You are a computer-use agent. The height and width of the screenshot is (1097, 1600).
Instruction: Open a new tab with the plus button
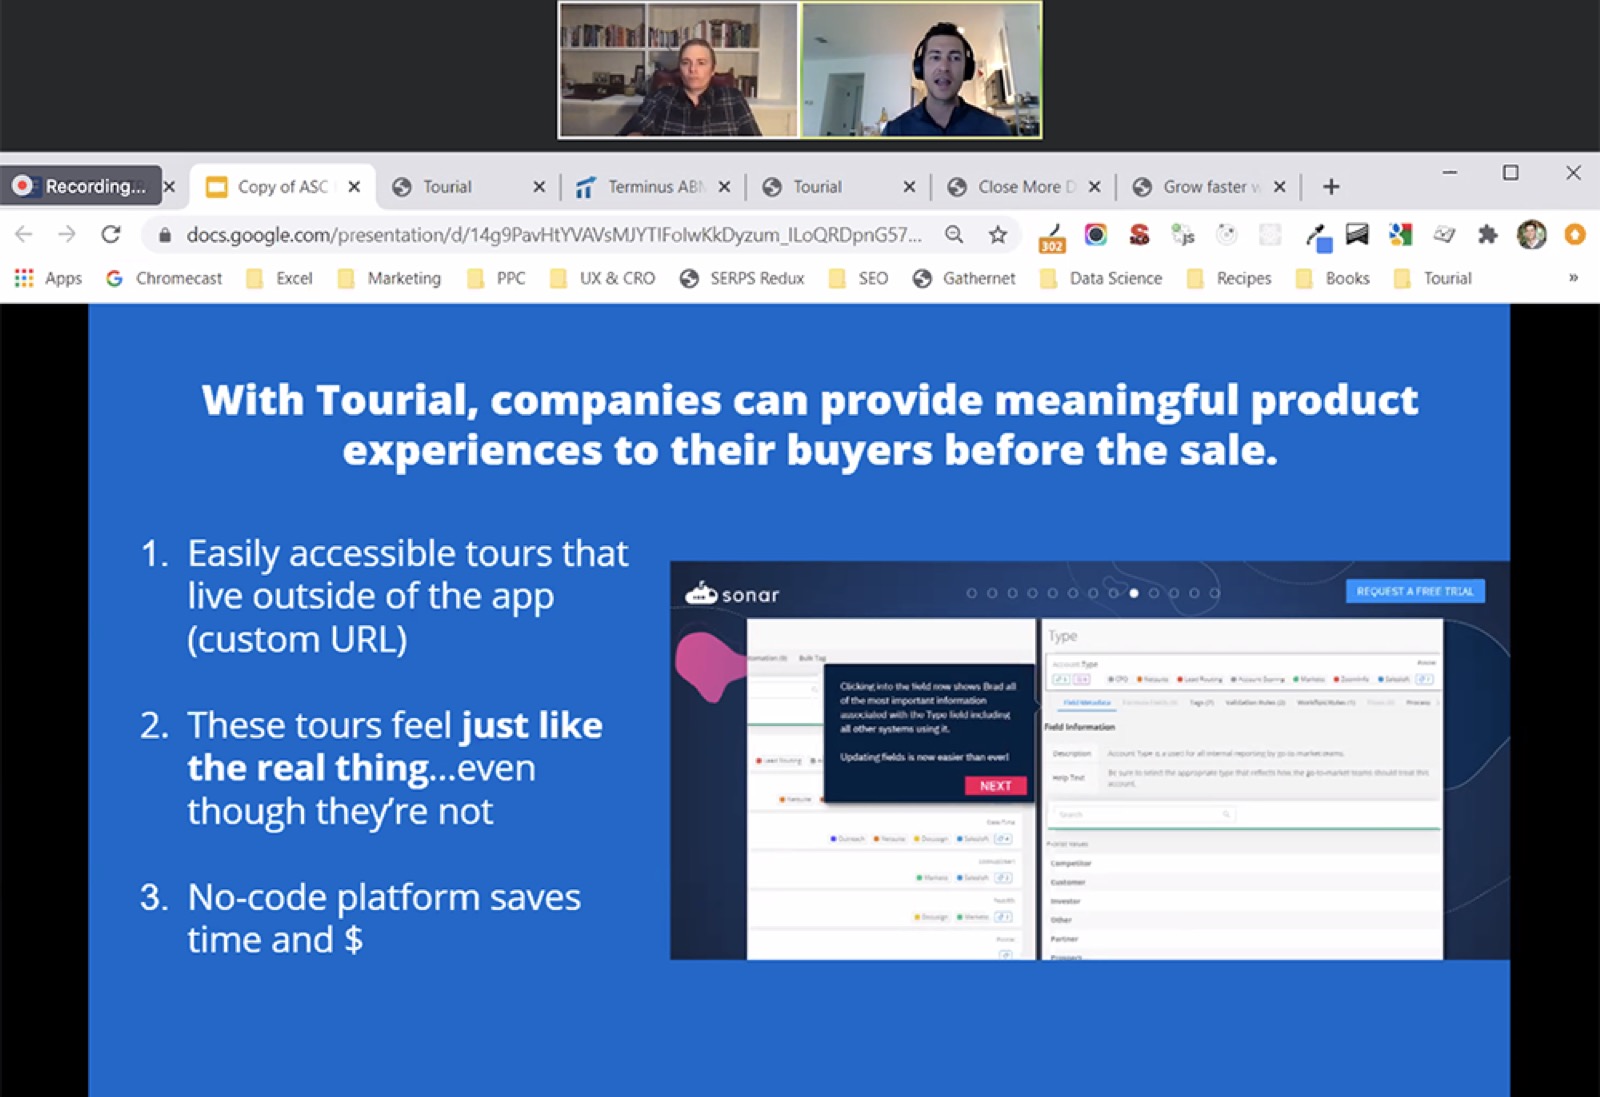(1331, 186)
